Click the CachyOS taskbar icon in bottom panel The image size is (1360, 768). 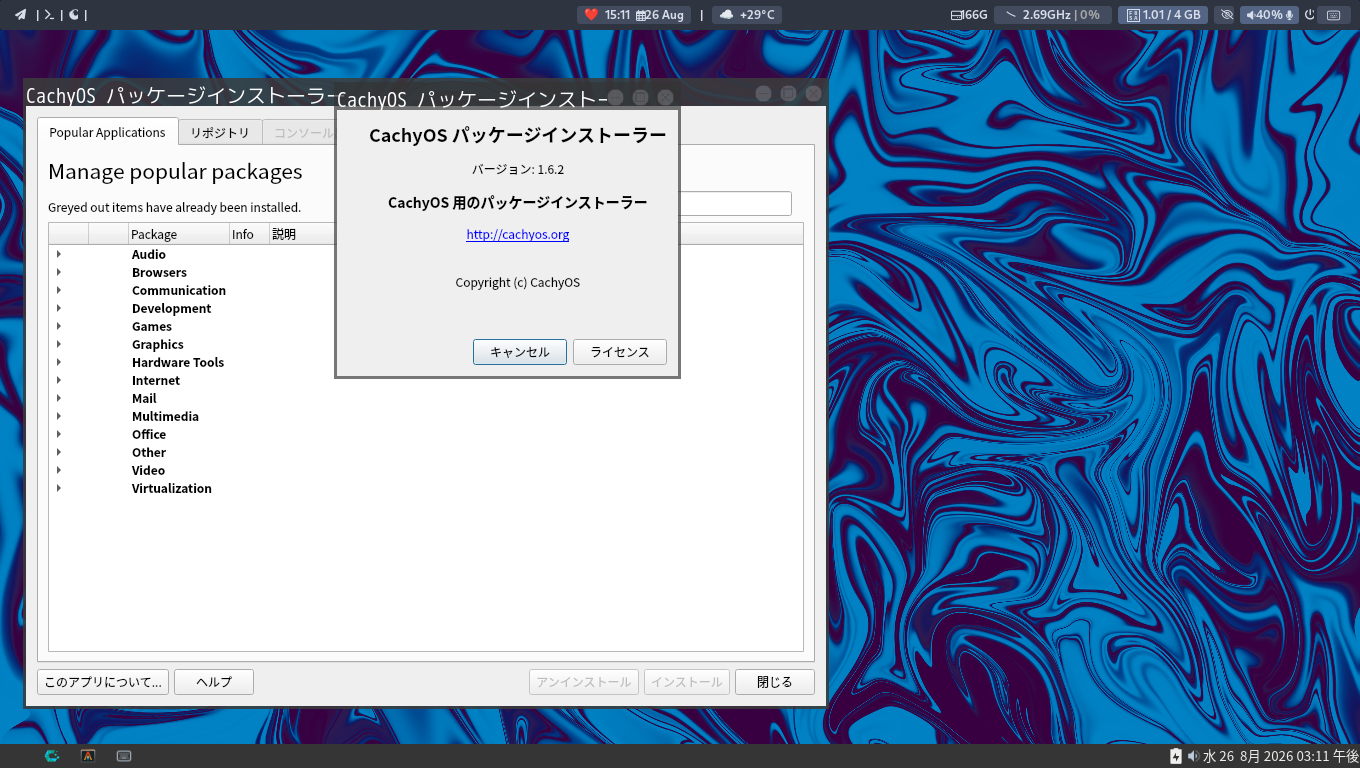[52, 756]
